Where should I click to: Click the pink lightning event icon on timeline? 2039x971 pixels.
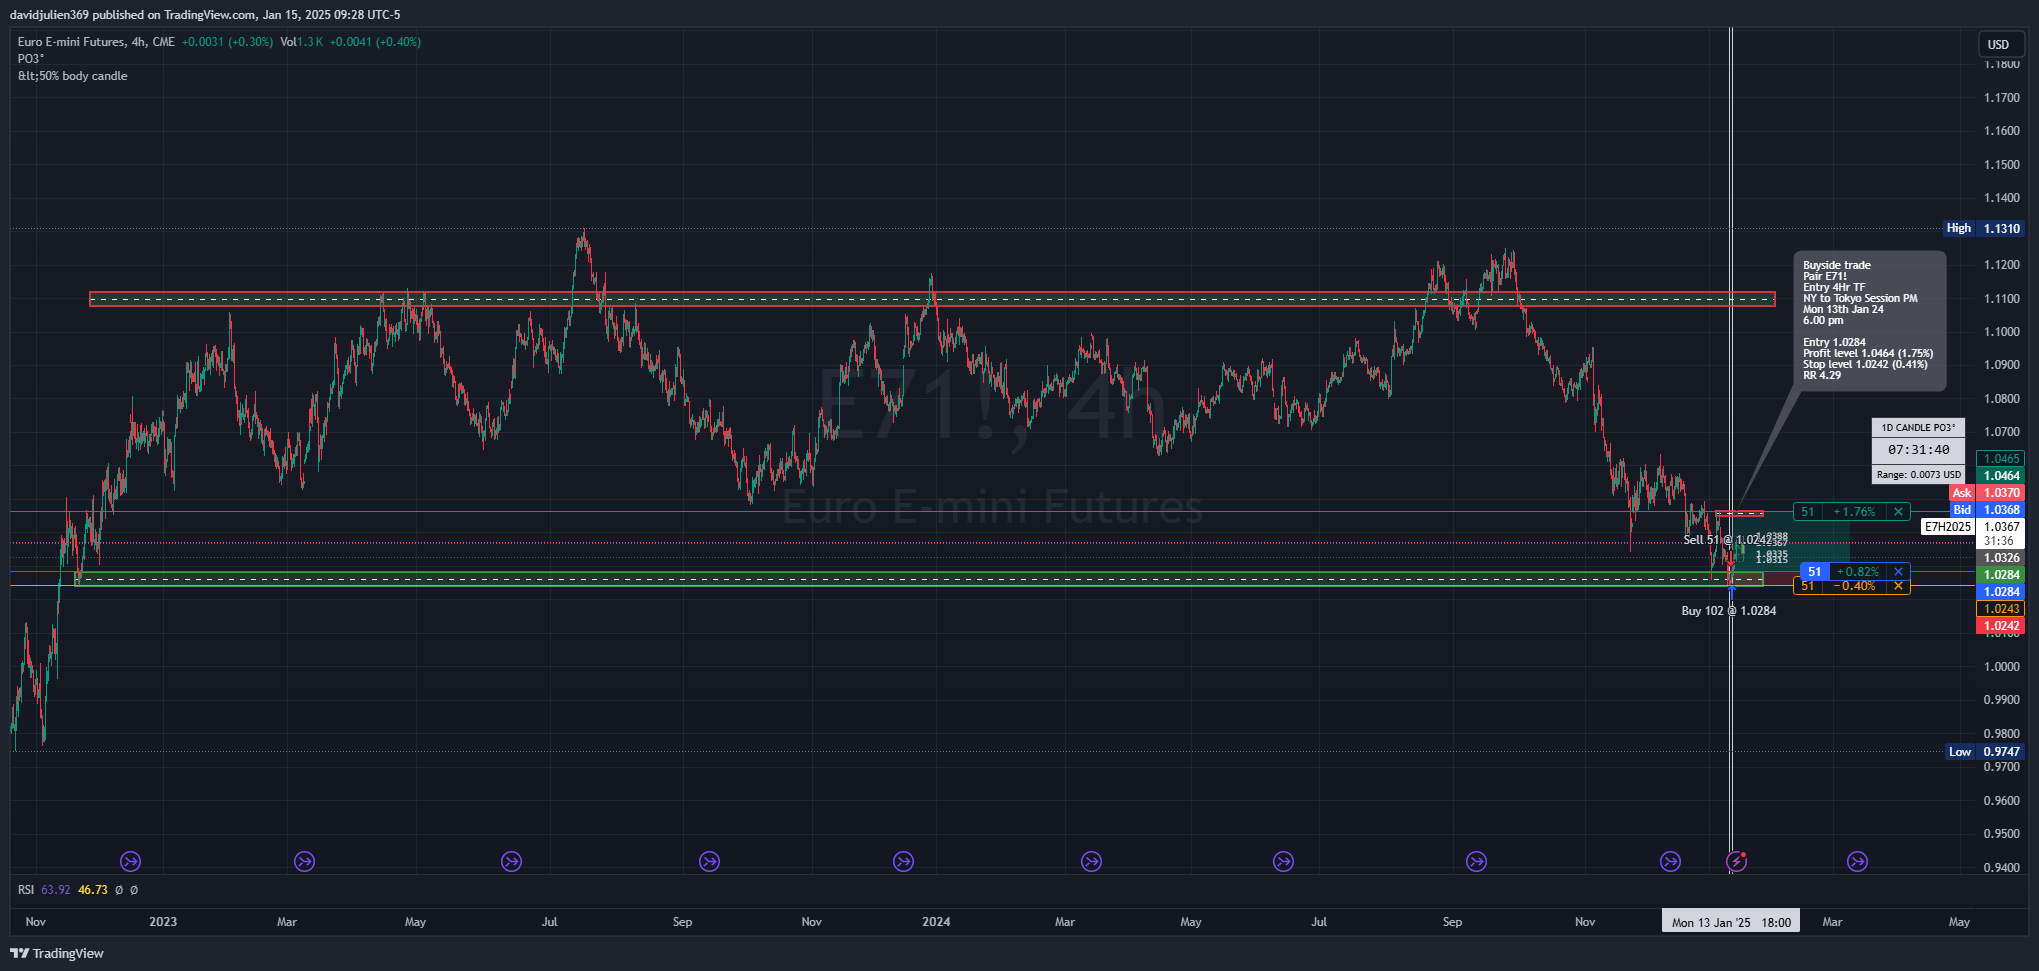1737,861
